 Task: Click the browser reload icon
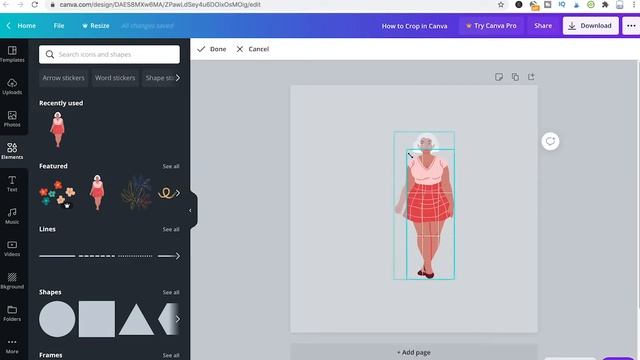pyautogui.click(x=35, y=4)
